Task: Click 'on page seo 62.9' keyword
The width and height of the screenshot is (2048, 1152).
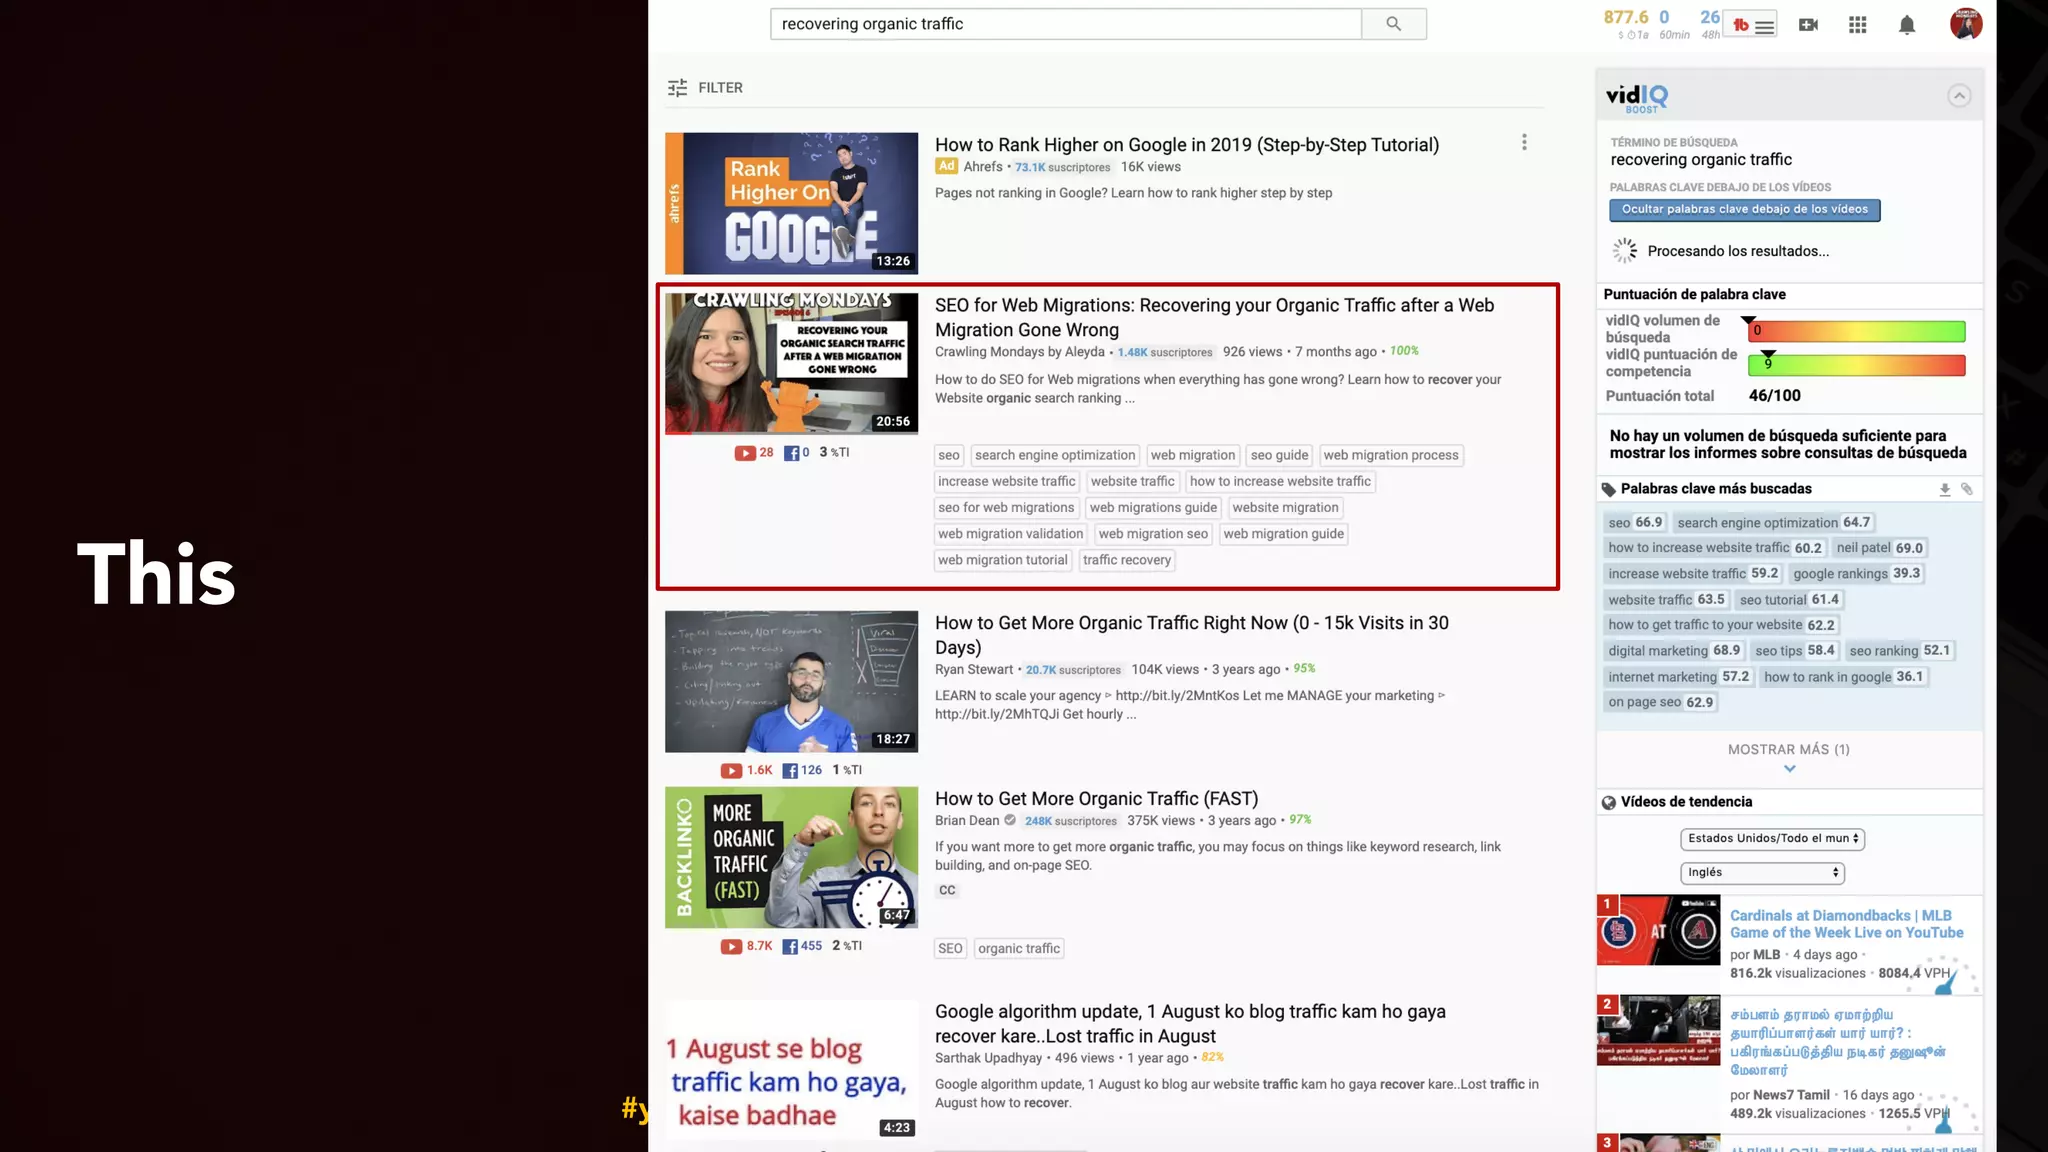Action: 1660,703
